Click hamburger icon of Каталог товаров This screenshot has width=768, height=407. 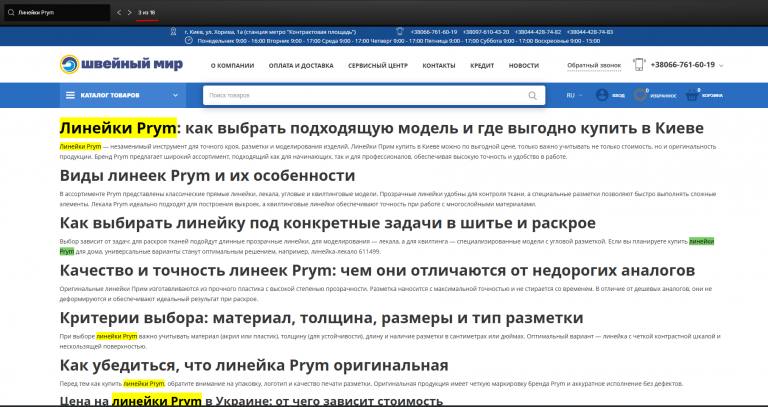[x=71, y=96]
